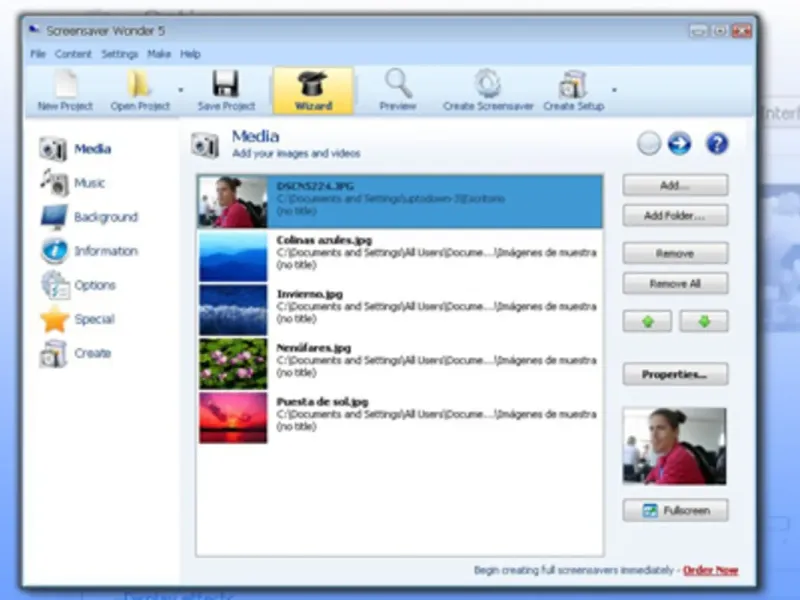Select the Puesta de sol.jpg item

click(x=399, y=417)
